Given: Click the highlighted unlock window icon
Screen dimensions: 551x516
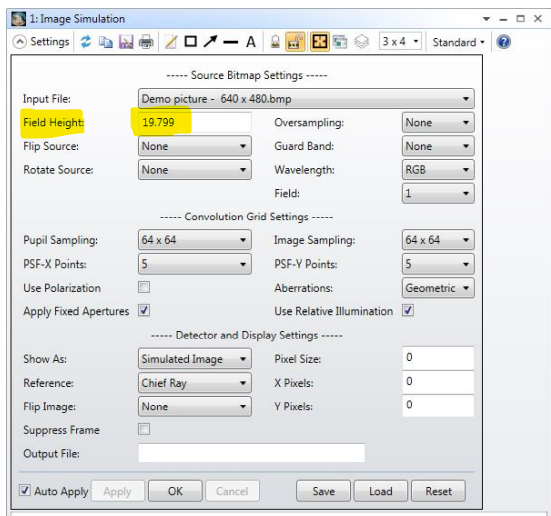Looking at the screenshot, I should click(x=295, y=42).
